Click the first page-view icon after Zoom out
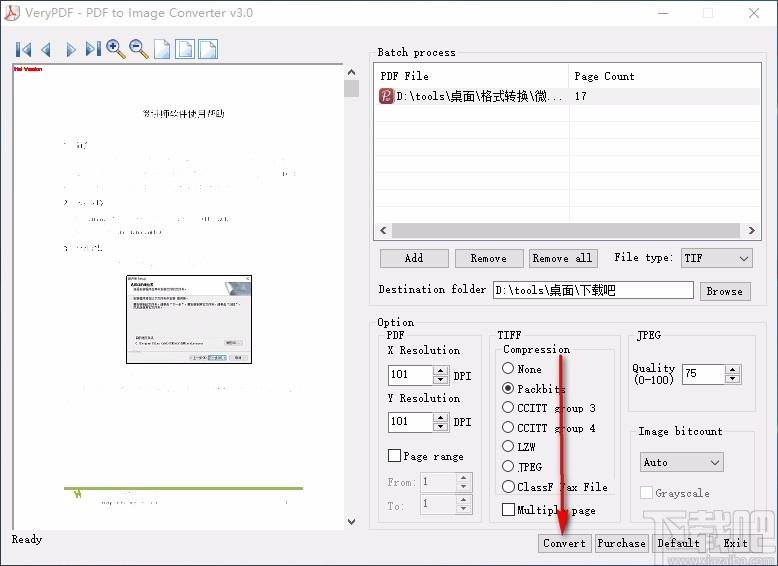This screenshot has width=778, height=566. pos(162,49)
